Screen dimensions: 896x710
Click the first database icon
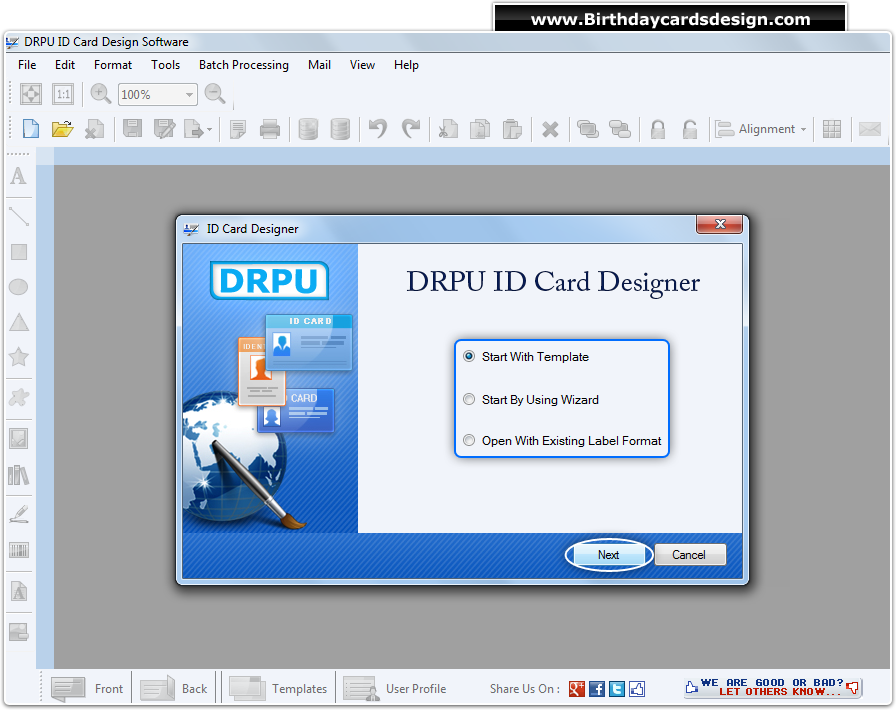pyautogui.click(x=308, y=129)
